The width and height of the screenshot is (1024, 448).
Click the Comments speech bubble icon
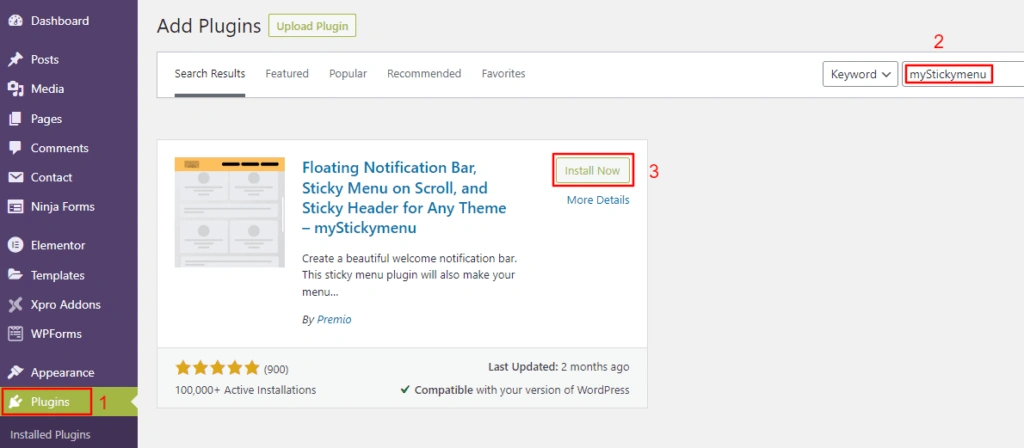[x=15, y=148]
